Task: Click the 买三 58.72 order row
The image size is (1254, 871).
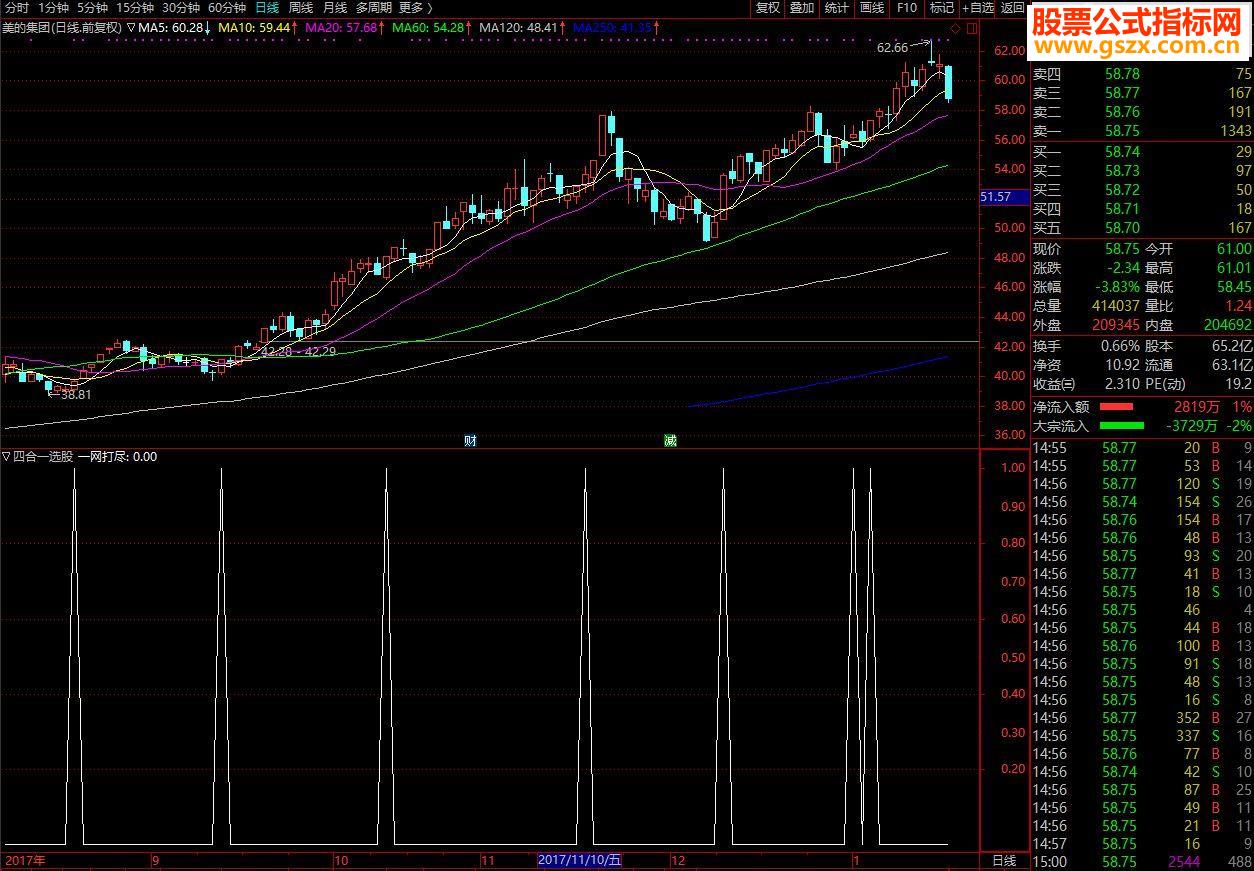Action: [1142, 190]
